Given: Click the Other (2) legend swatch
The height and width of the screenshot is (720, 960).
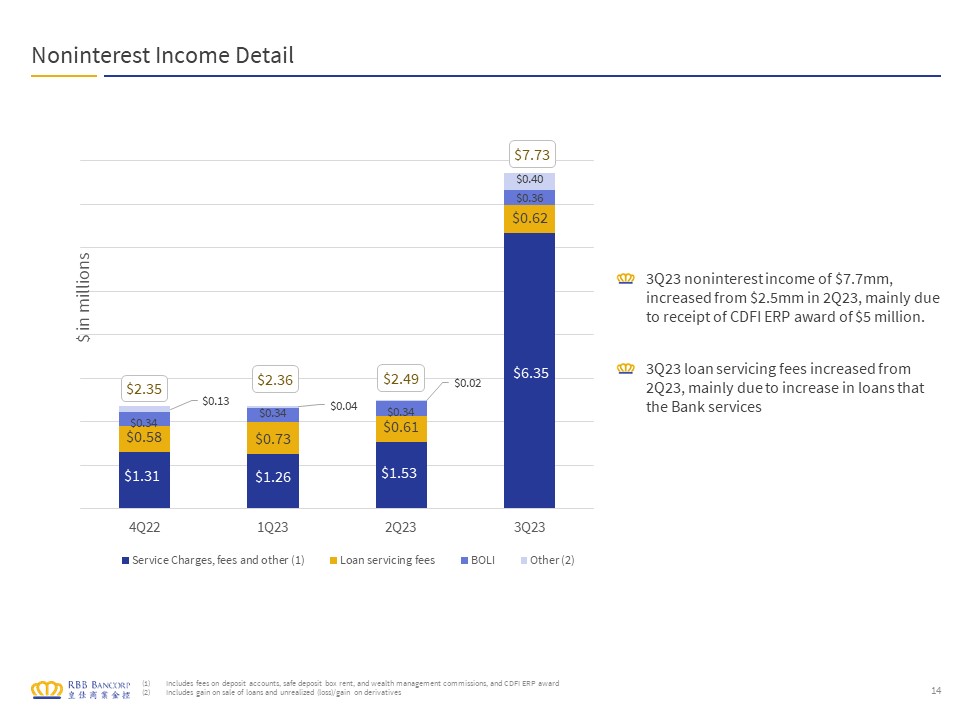Looking at the screenshot, I should pos(523,560).
